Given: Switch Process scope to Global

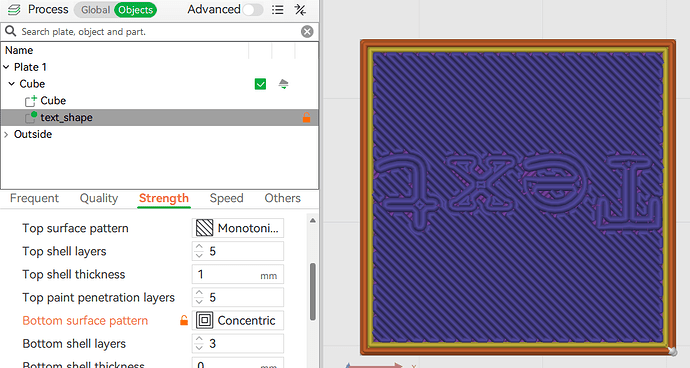Looking at the screenshot, I should (x=95, y=10).
